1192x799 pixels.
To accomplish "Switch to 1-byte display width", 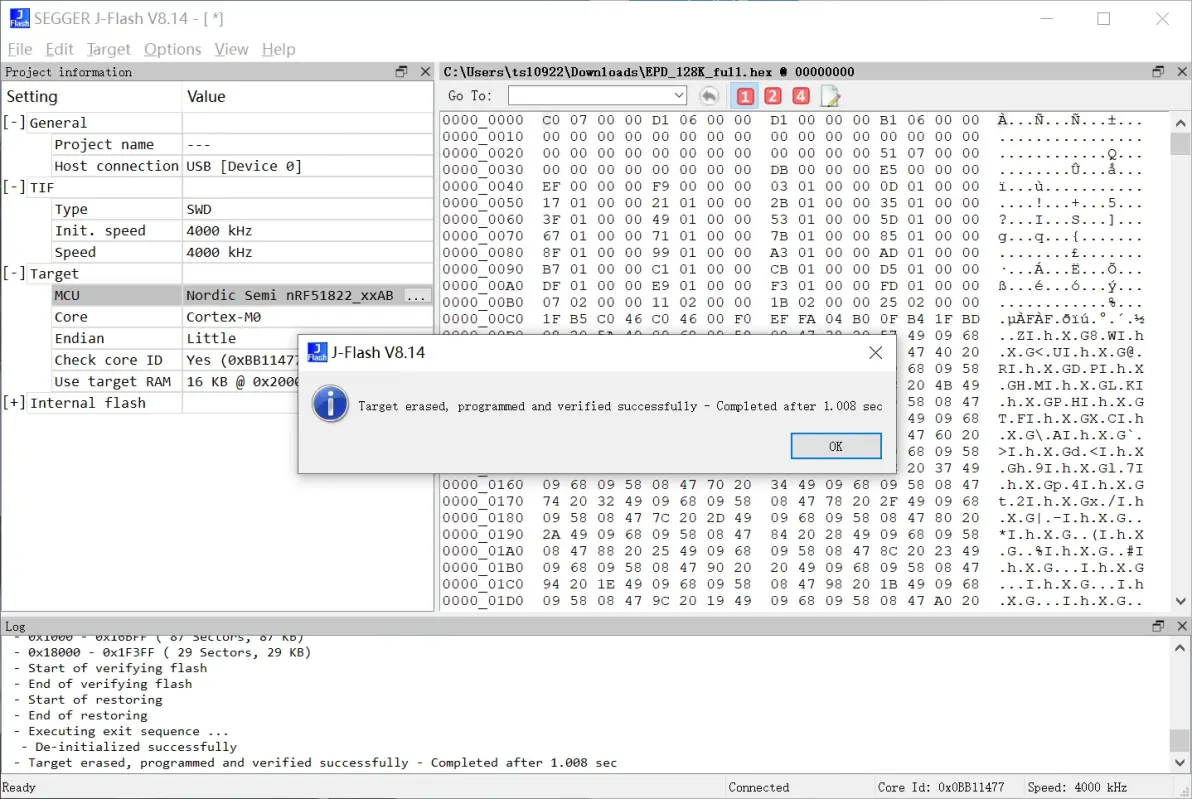I will tap(745, 96).
